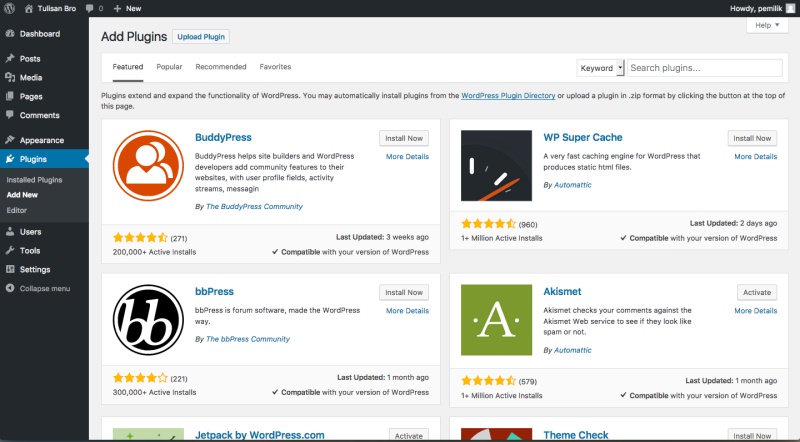
Task: Click the Users person icon
Action: tap(10, 232)
